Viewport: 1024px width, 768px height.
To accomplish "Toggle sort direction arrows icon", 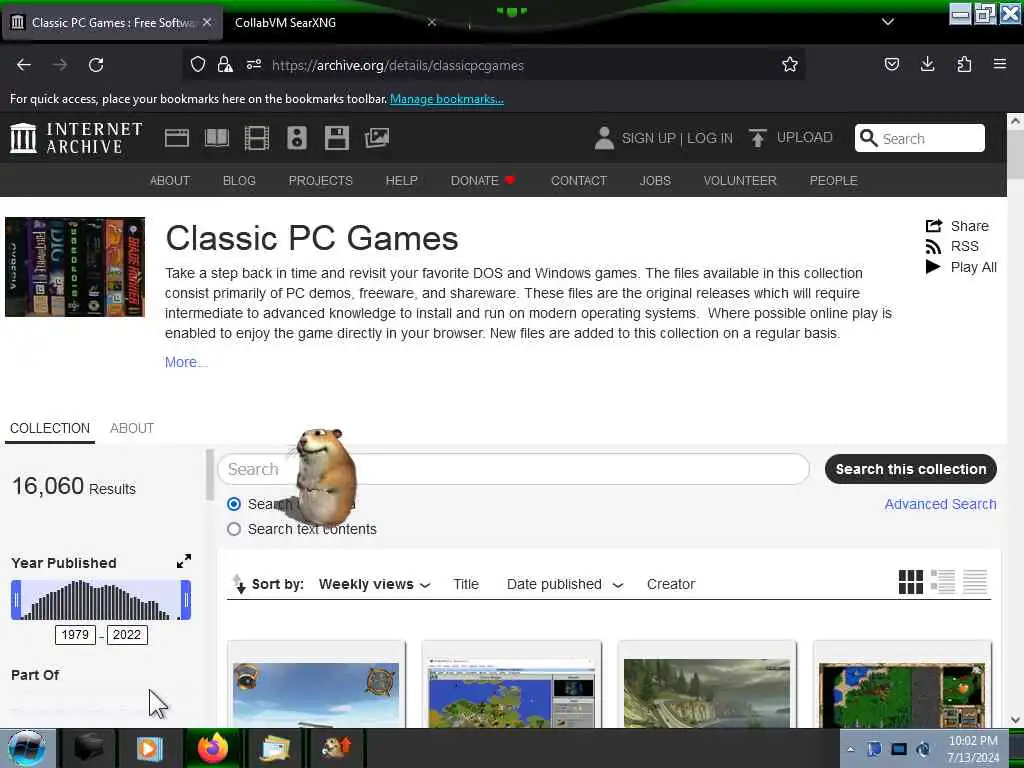I will pos(239,583).
